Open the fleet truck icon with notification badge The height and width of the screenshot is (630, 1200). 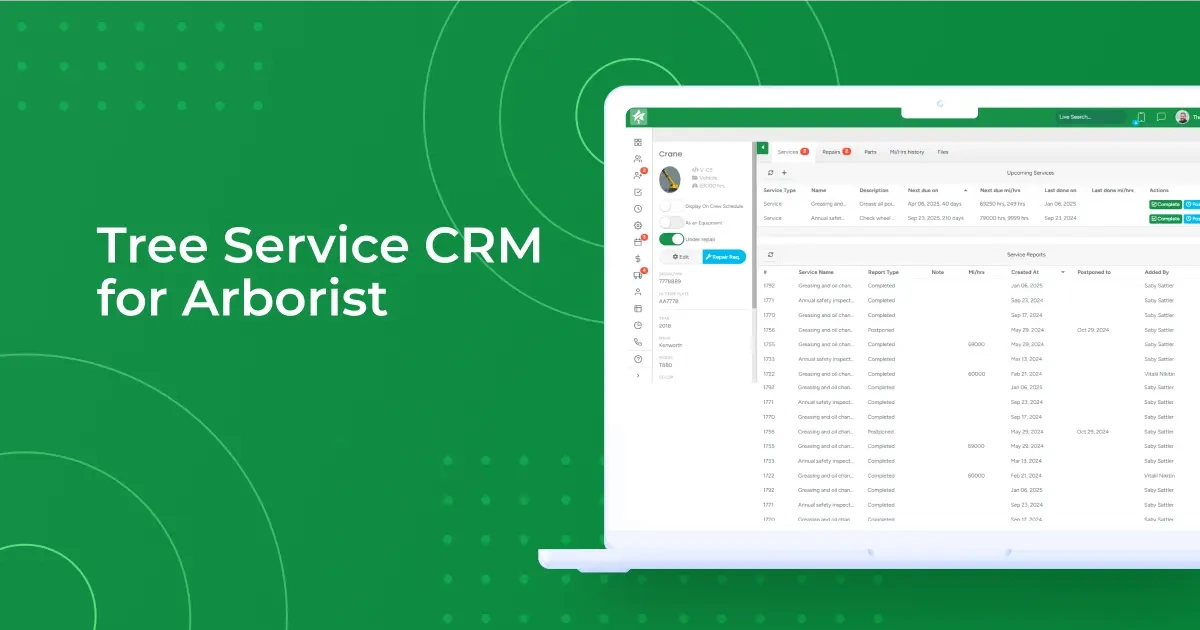(x=637, y=275)
